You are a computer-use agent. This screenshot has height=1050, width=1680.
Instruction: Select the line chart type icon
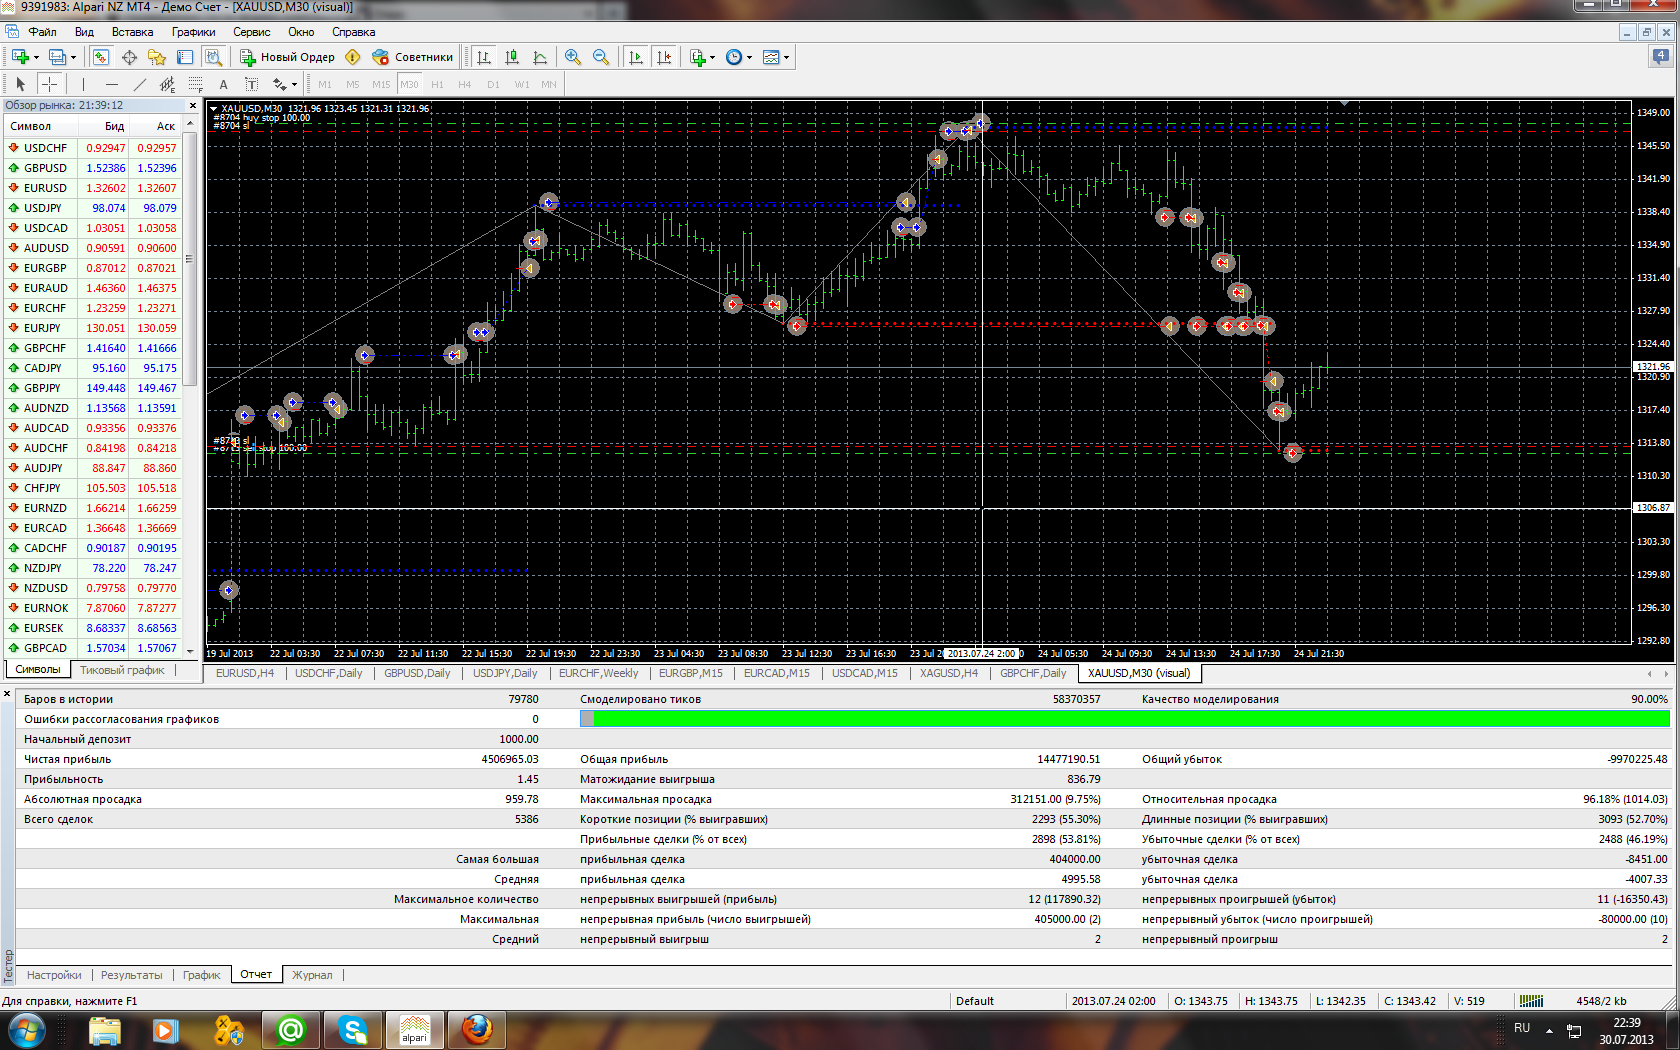540,57
